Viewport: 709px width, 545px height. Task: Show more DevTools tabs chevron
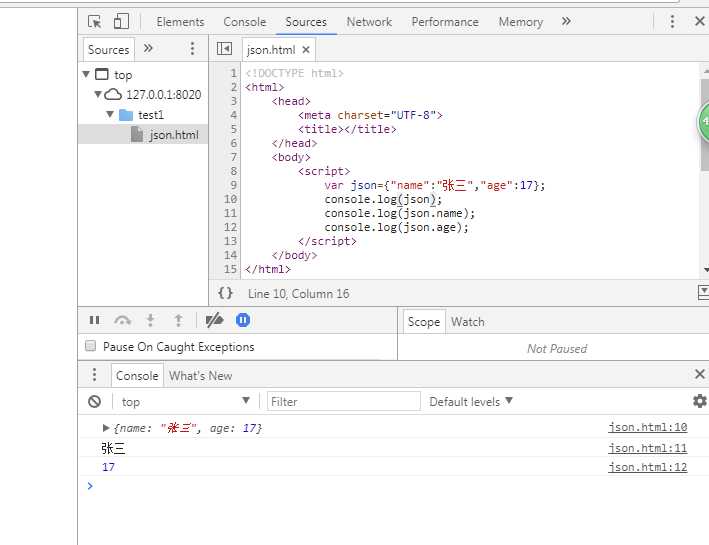[x=566, y=21]
